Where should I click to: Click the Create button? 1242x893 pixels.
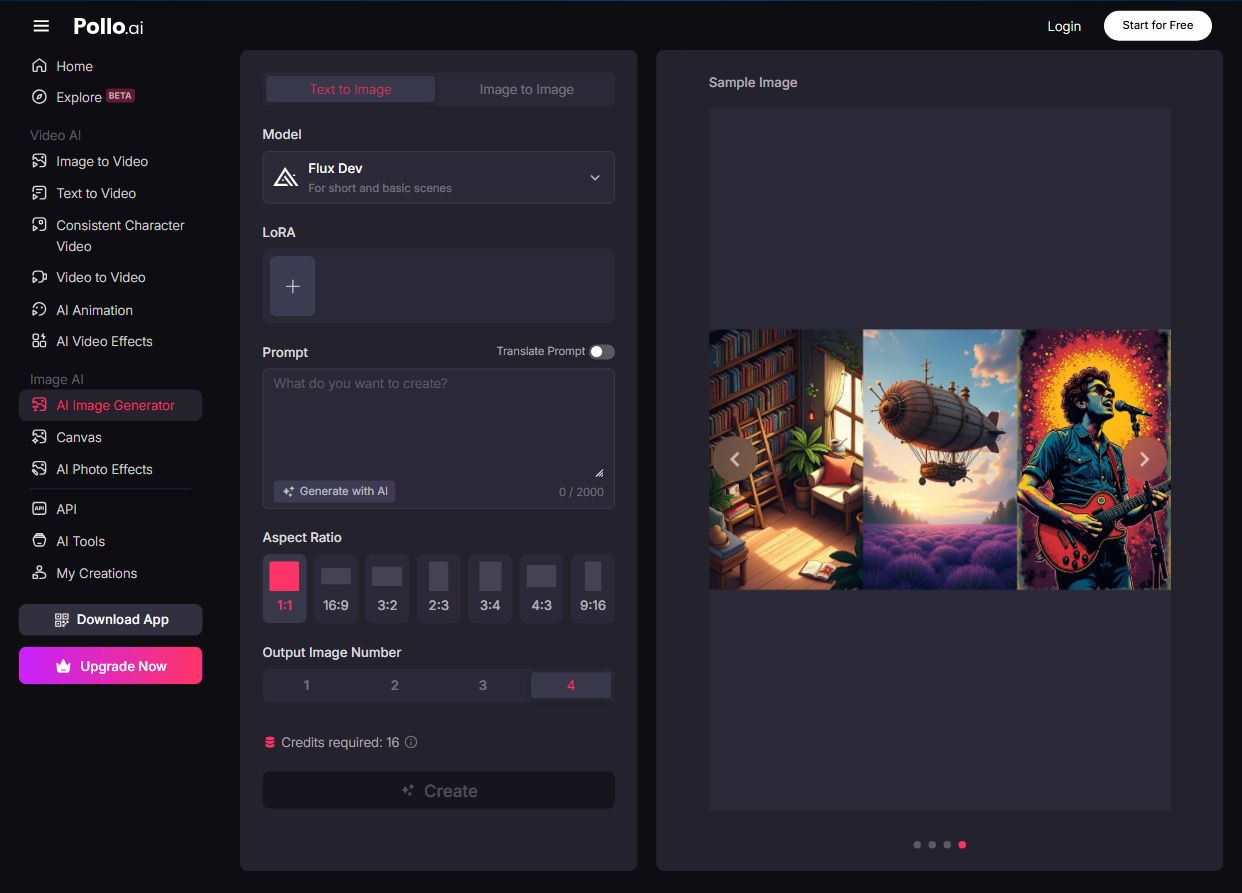[x=438, y=790]
